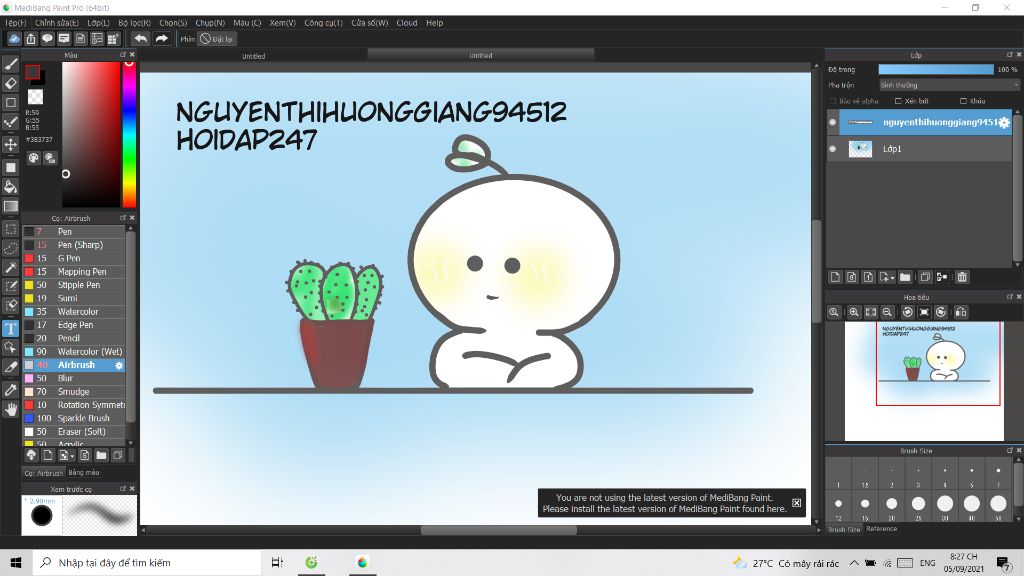Select the Lasso selection tool
The height and width of the screenshot is (576, 1024).
click(10, 248)
